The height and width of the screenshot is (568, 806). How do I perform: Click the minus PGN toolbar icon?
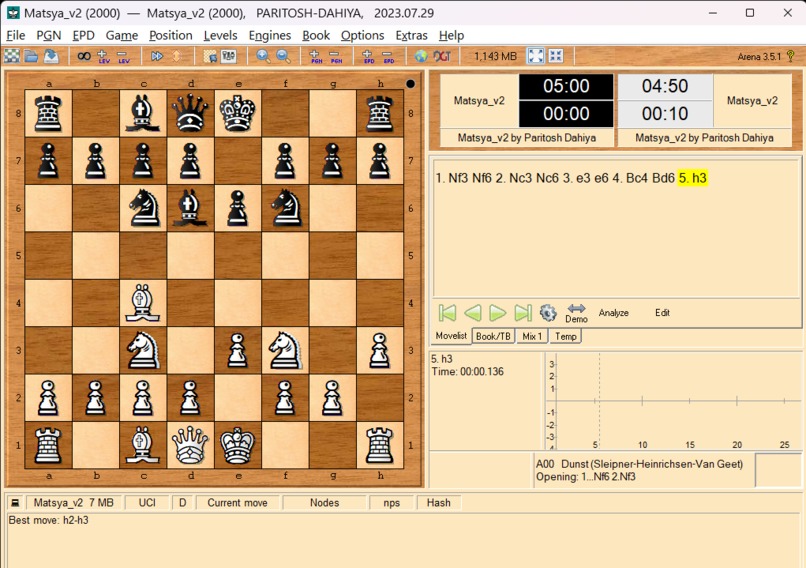click(335, 56)
